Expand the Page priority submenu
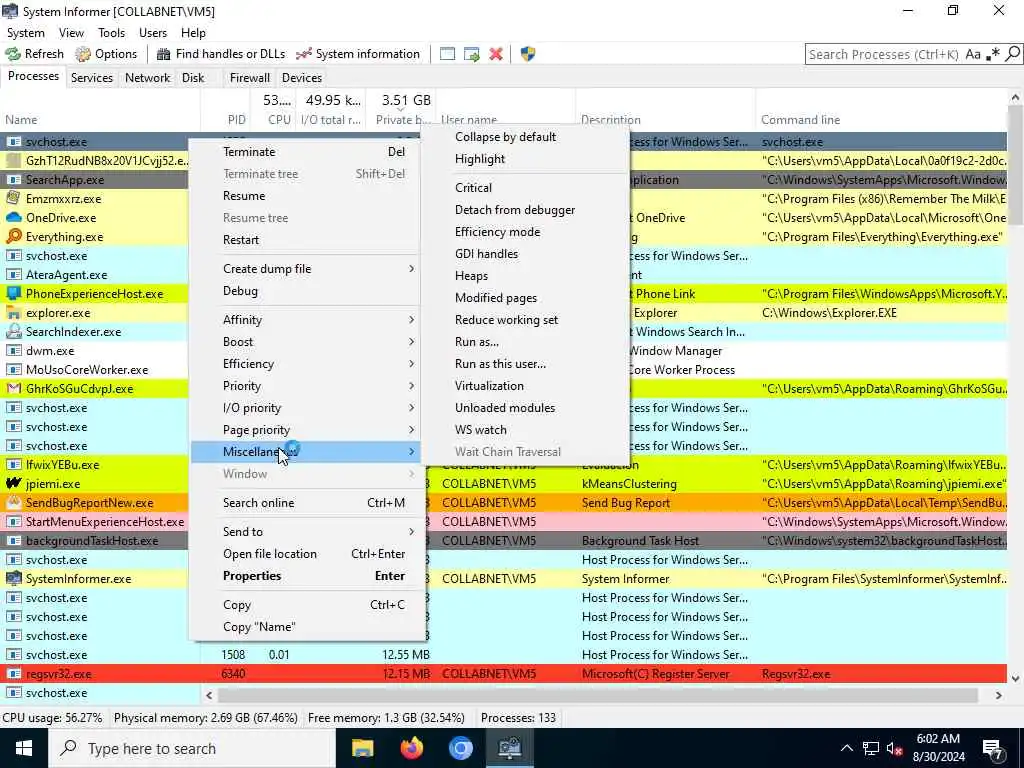This screenshot has width=1024, height=768. (306, 430)
